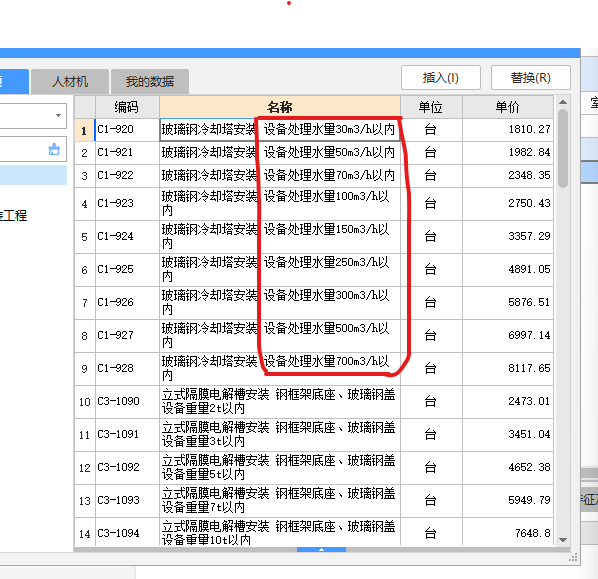Sort by the 编码 column header
This screenshot has width=598, height=579.
pyautogui.click(x=127, y=107)
